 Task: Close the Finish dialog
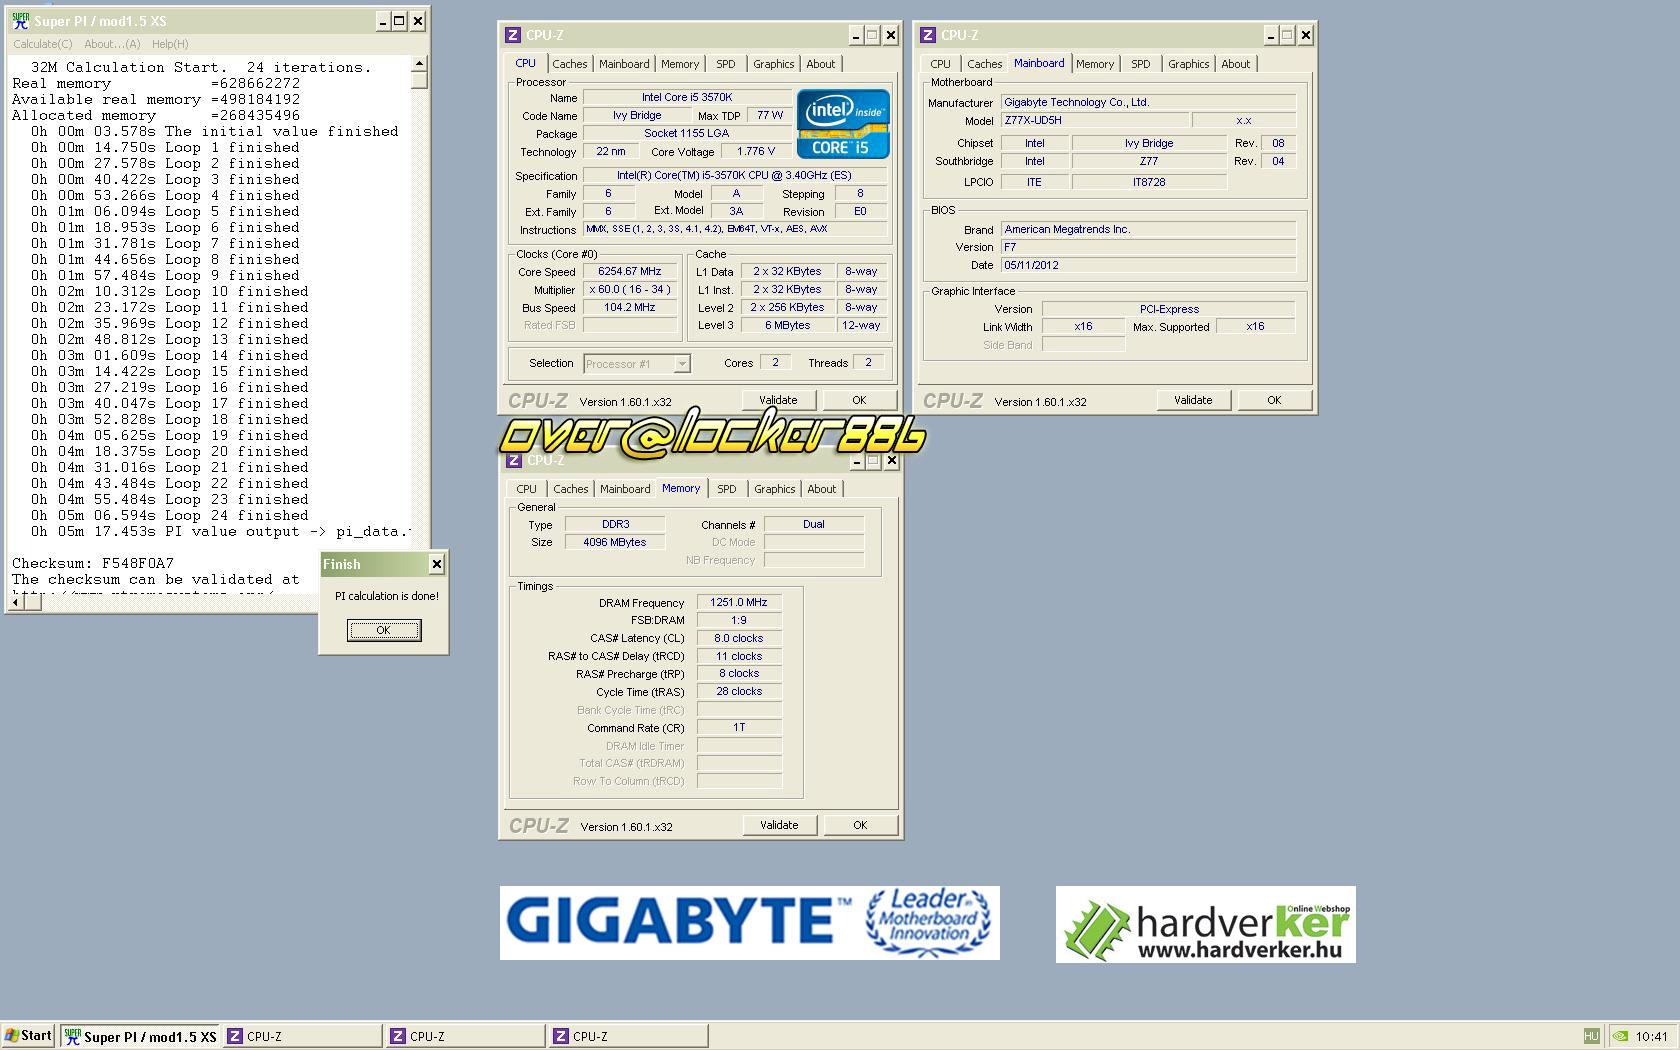pos(437,564)
